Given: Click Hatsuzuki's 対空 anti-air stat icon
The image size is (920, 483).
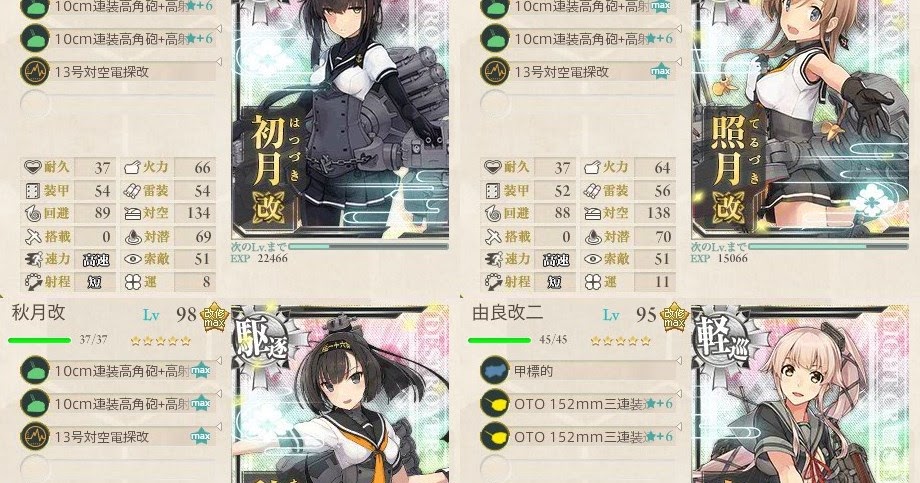Looking at the screenshot, I should pos(132,213).
